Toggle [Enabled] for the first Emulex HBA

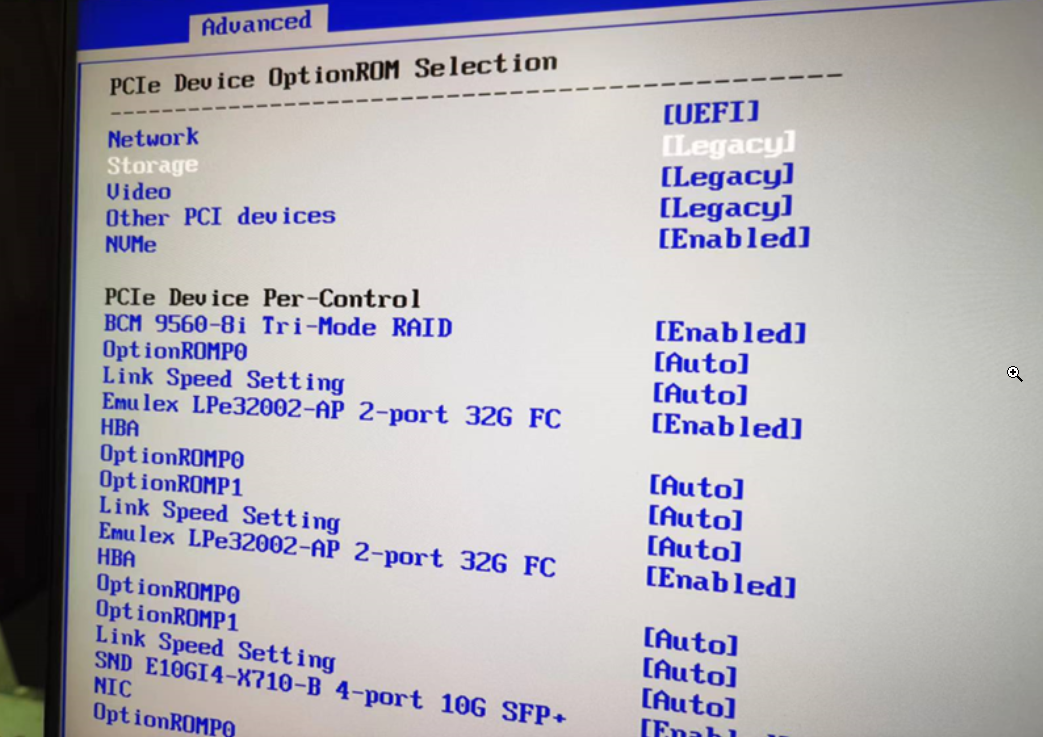(x=726, y=427)
